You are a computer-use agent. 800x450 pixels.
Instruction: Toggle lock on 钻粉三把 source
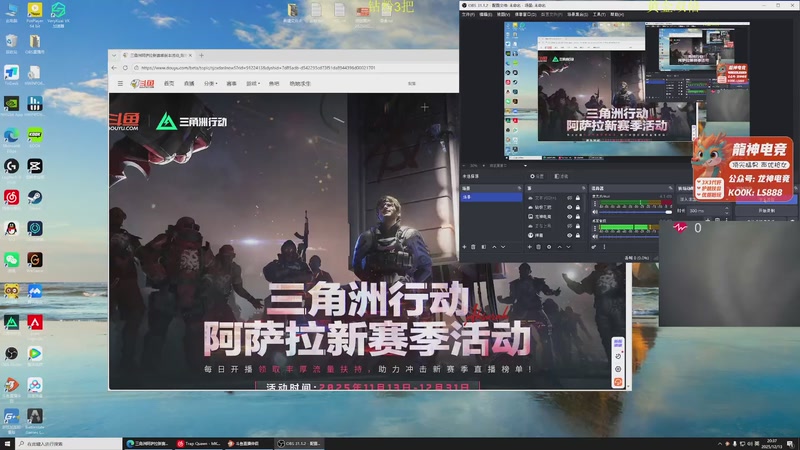[x=578, y=207]
